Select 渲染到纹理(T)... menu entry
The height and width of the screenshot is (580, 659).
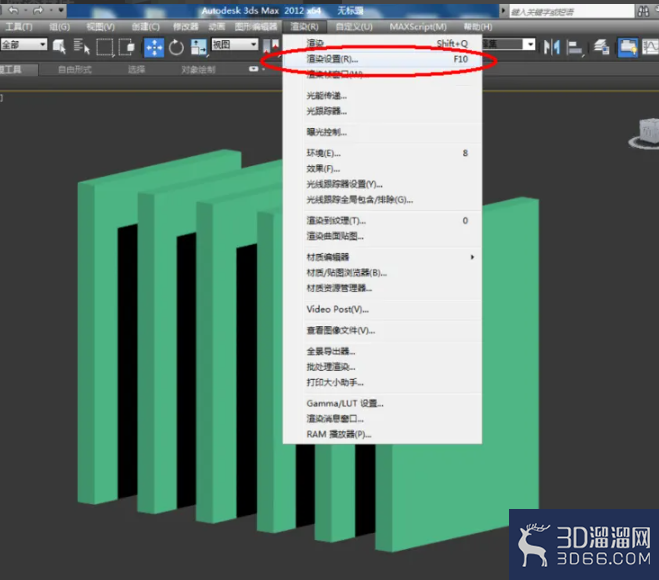[x=382, y=221]
